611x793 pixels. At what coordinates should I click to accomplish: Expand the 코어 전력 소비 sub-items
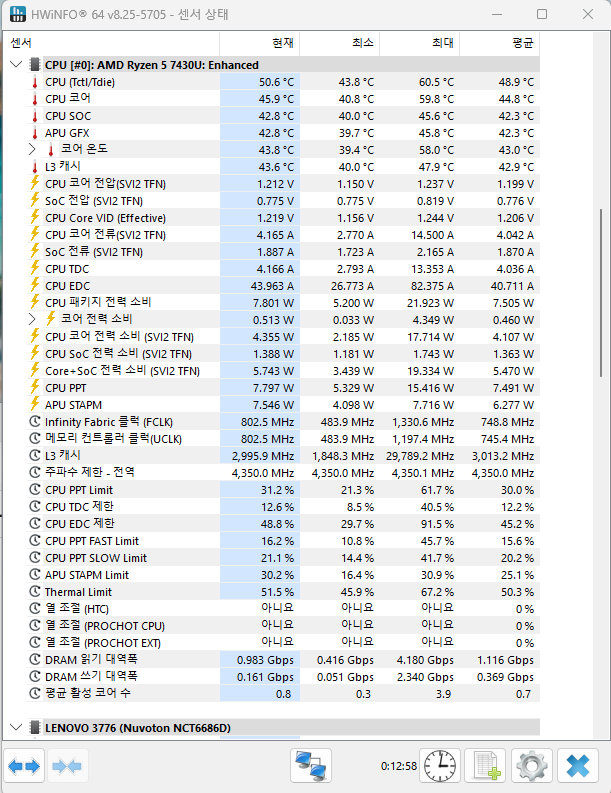pos(32,320)
